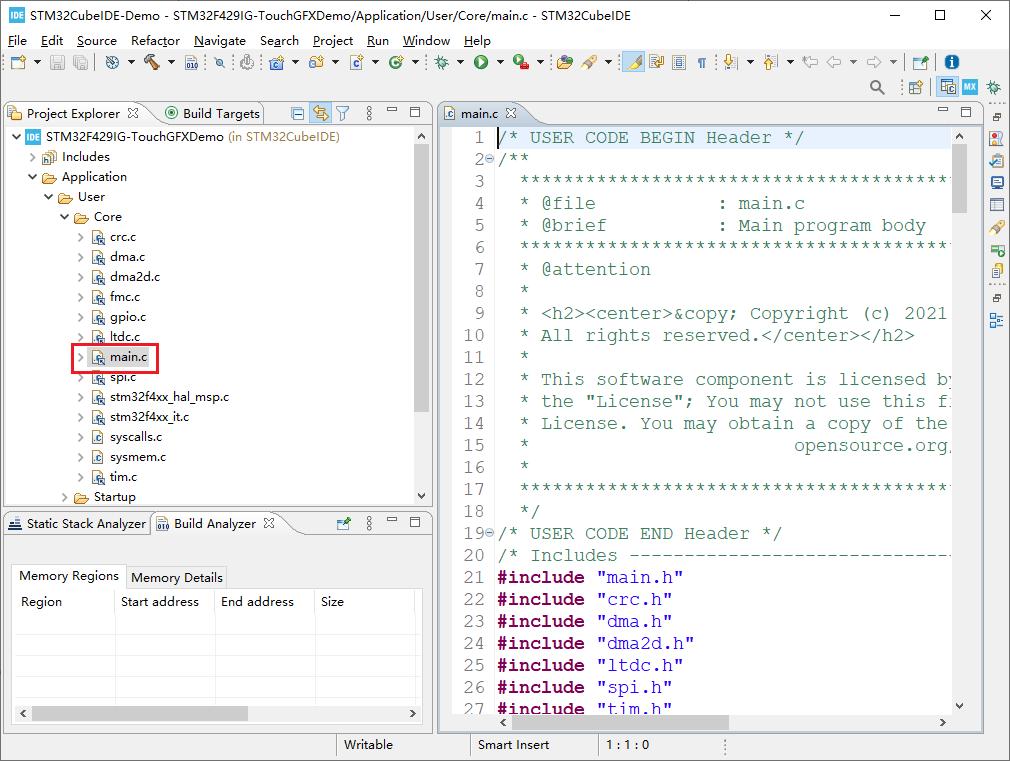1010x761 pixels.
Task: Toggle Link with Editor in Project Explorer
Action: point(319,113)
